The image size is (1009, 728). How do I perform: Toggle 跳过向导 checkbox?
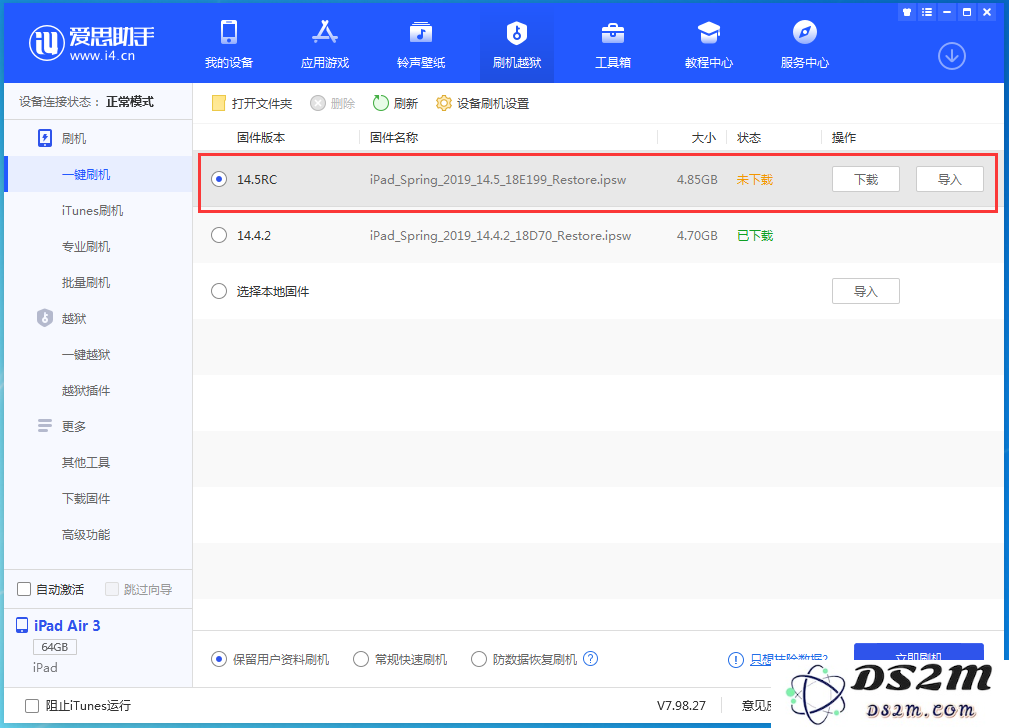pyautogui.click(x=111, y=589)
